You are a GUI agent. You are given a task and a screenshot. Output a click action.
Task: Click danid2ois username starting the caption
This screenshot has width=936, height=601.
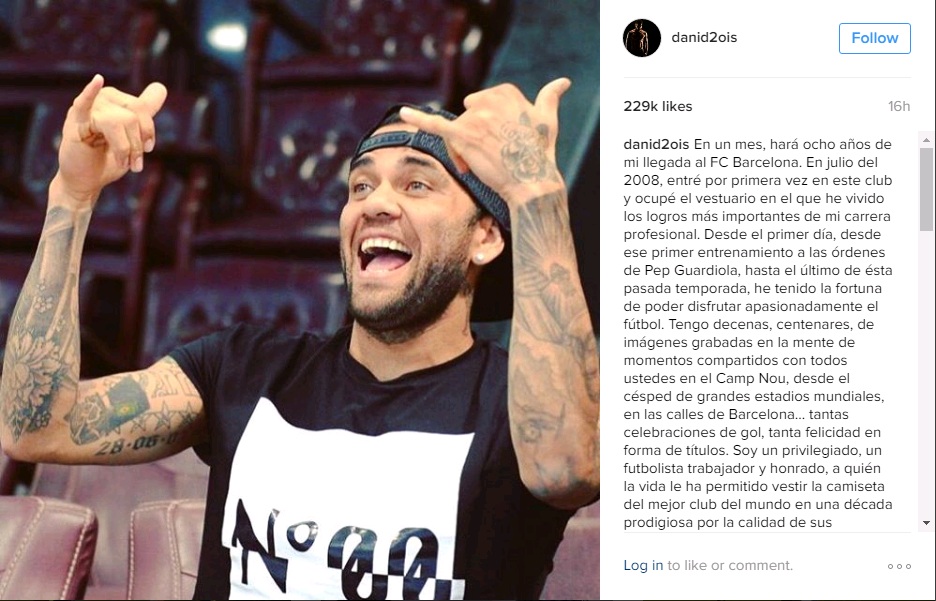(656, 144)
